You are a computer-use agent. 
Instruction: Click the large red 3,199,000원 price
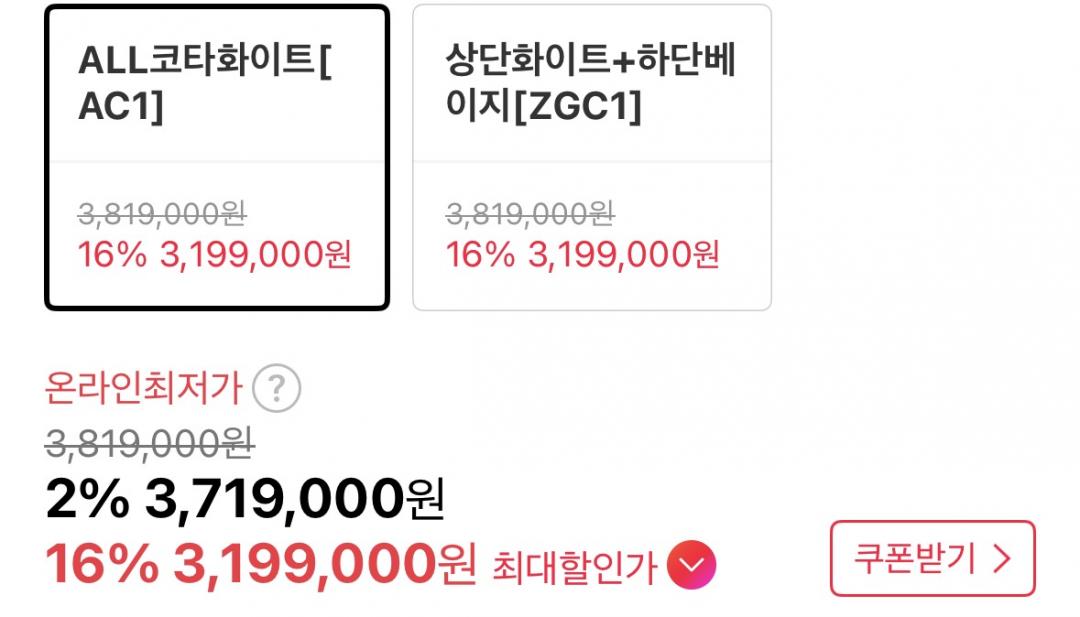(x=324, y=566)
